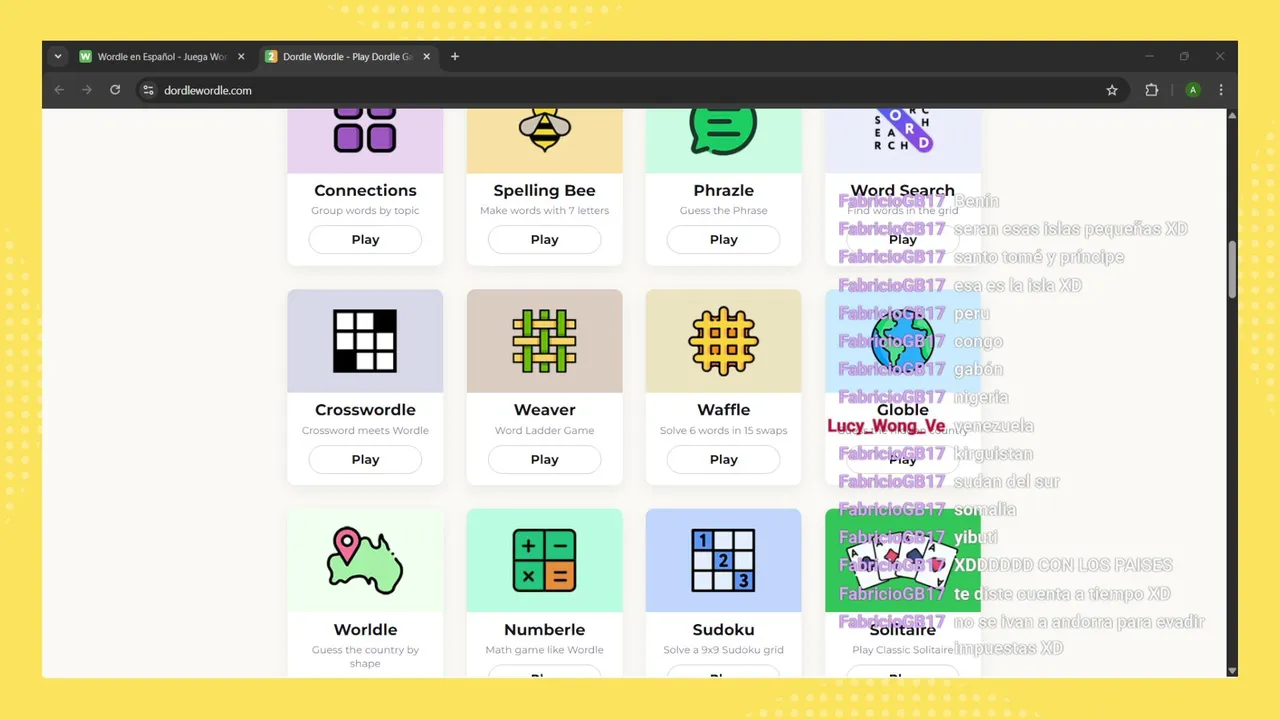The image size is (1280, 720).
Task: Switch to Wordle en Español tab
Action: coord(162,57)
